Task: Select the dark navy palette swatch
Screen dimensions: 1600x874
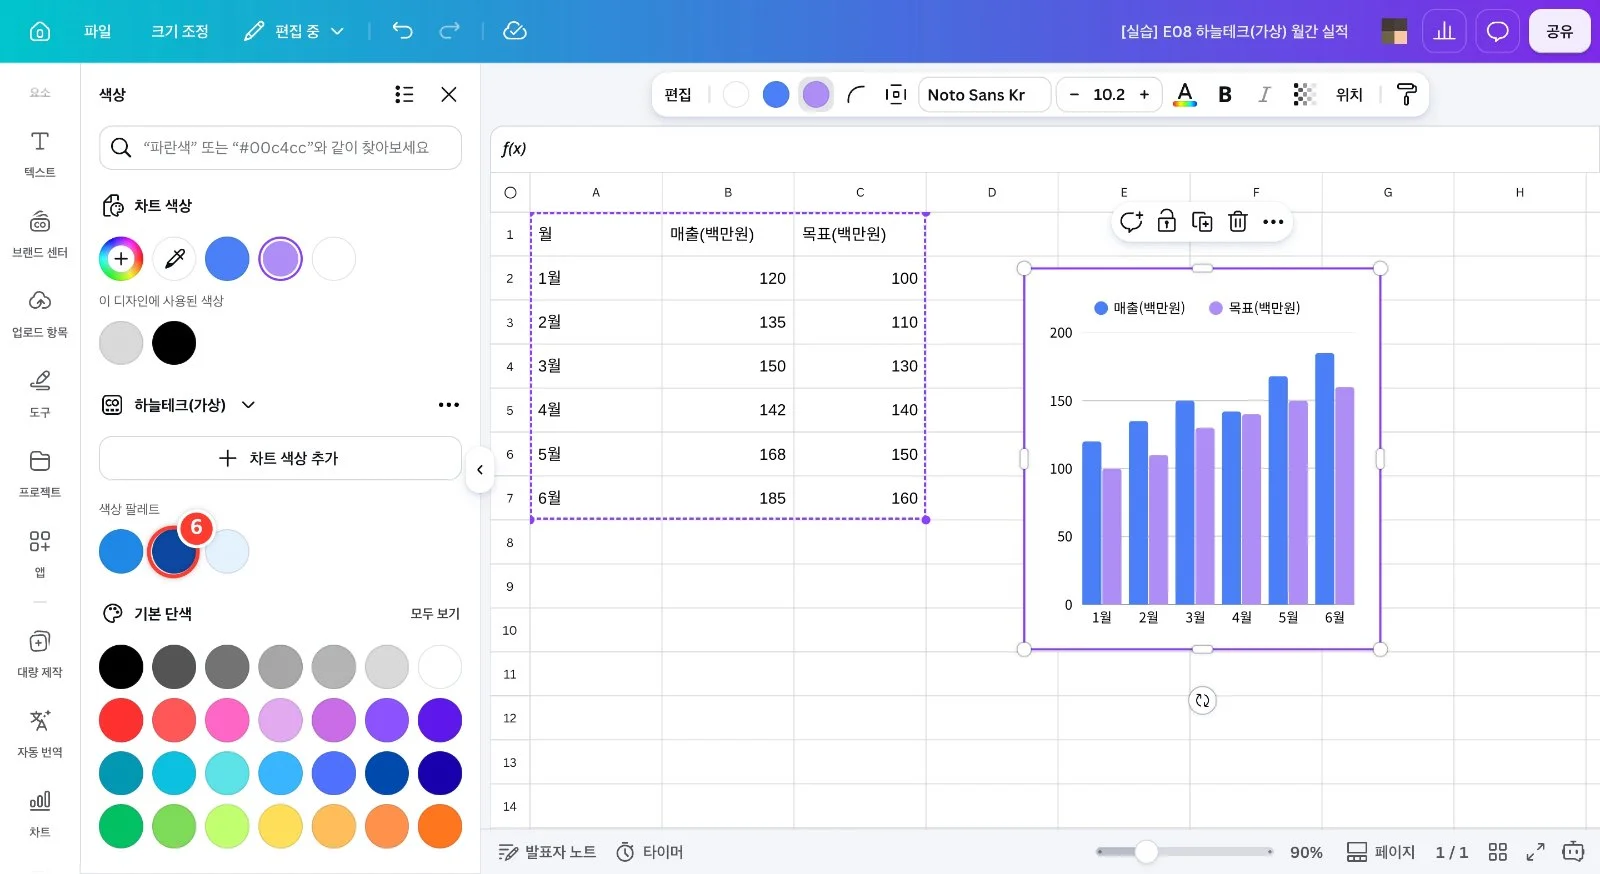Action: tap(174, 552)
